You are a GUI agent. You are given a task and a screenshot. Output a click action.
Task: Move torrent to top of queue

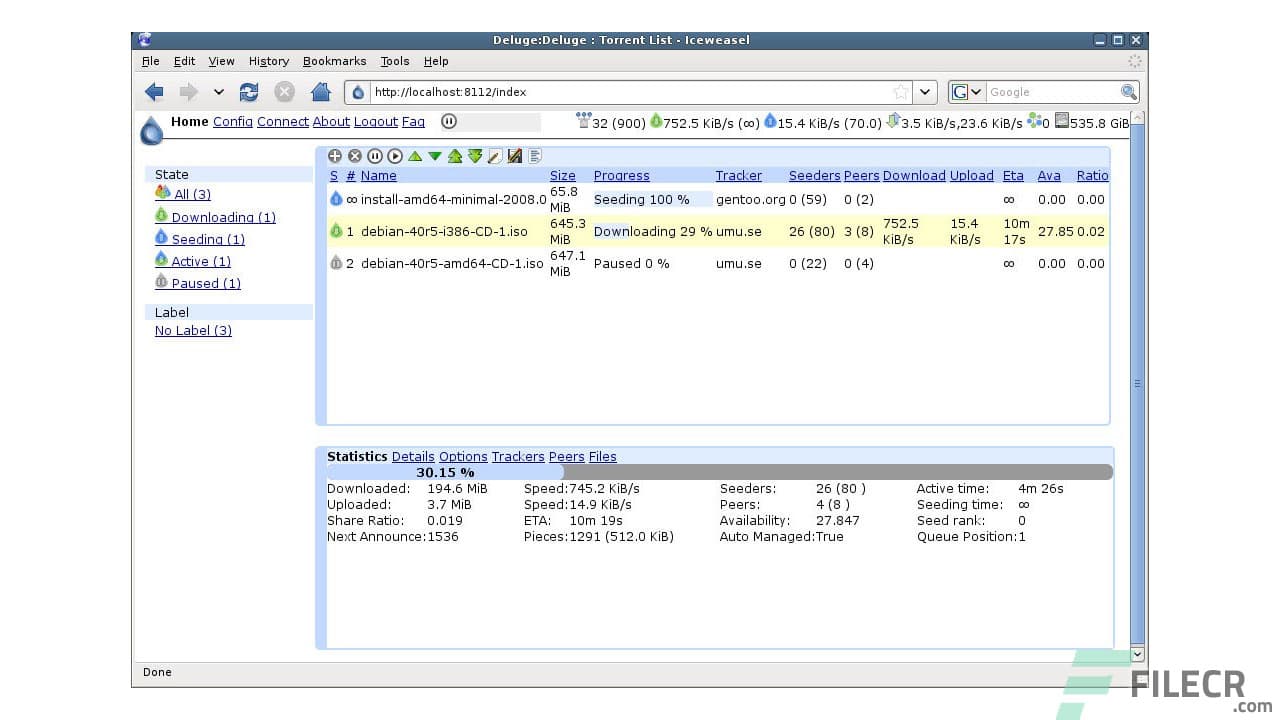(x=455, y=156)
